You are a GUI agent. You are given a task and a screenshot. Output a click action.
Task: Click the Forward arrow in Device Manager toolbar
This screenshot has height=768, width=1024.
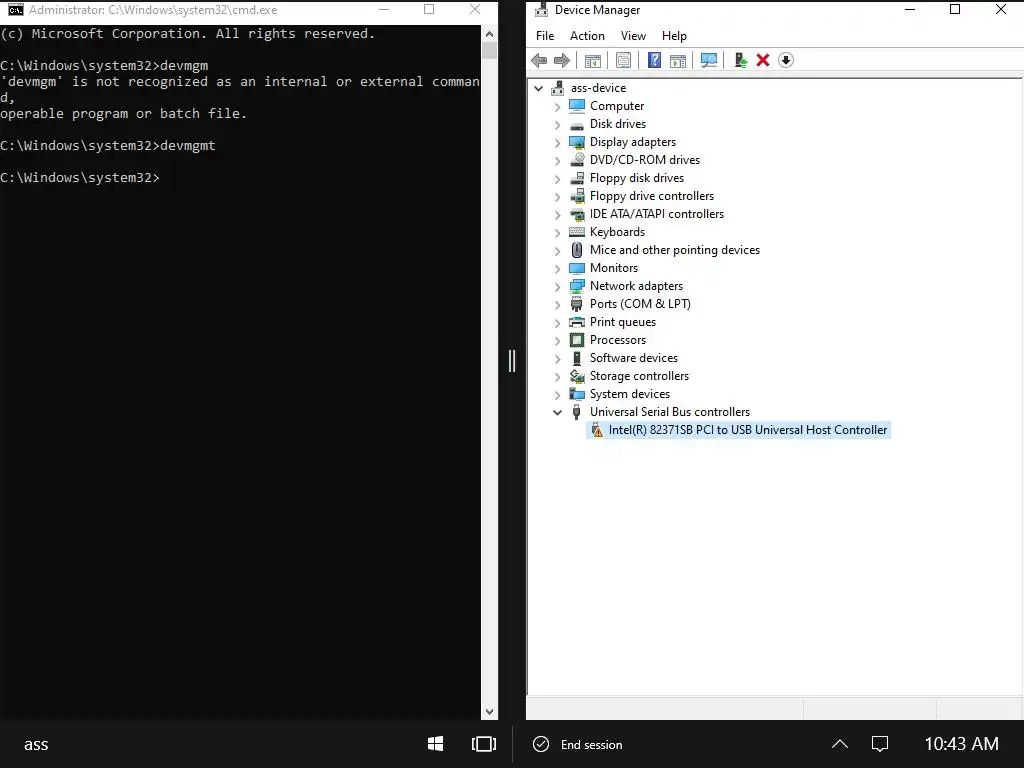coord(562,61)
